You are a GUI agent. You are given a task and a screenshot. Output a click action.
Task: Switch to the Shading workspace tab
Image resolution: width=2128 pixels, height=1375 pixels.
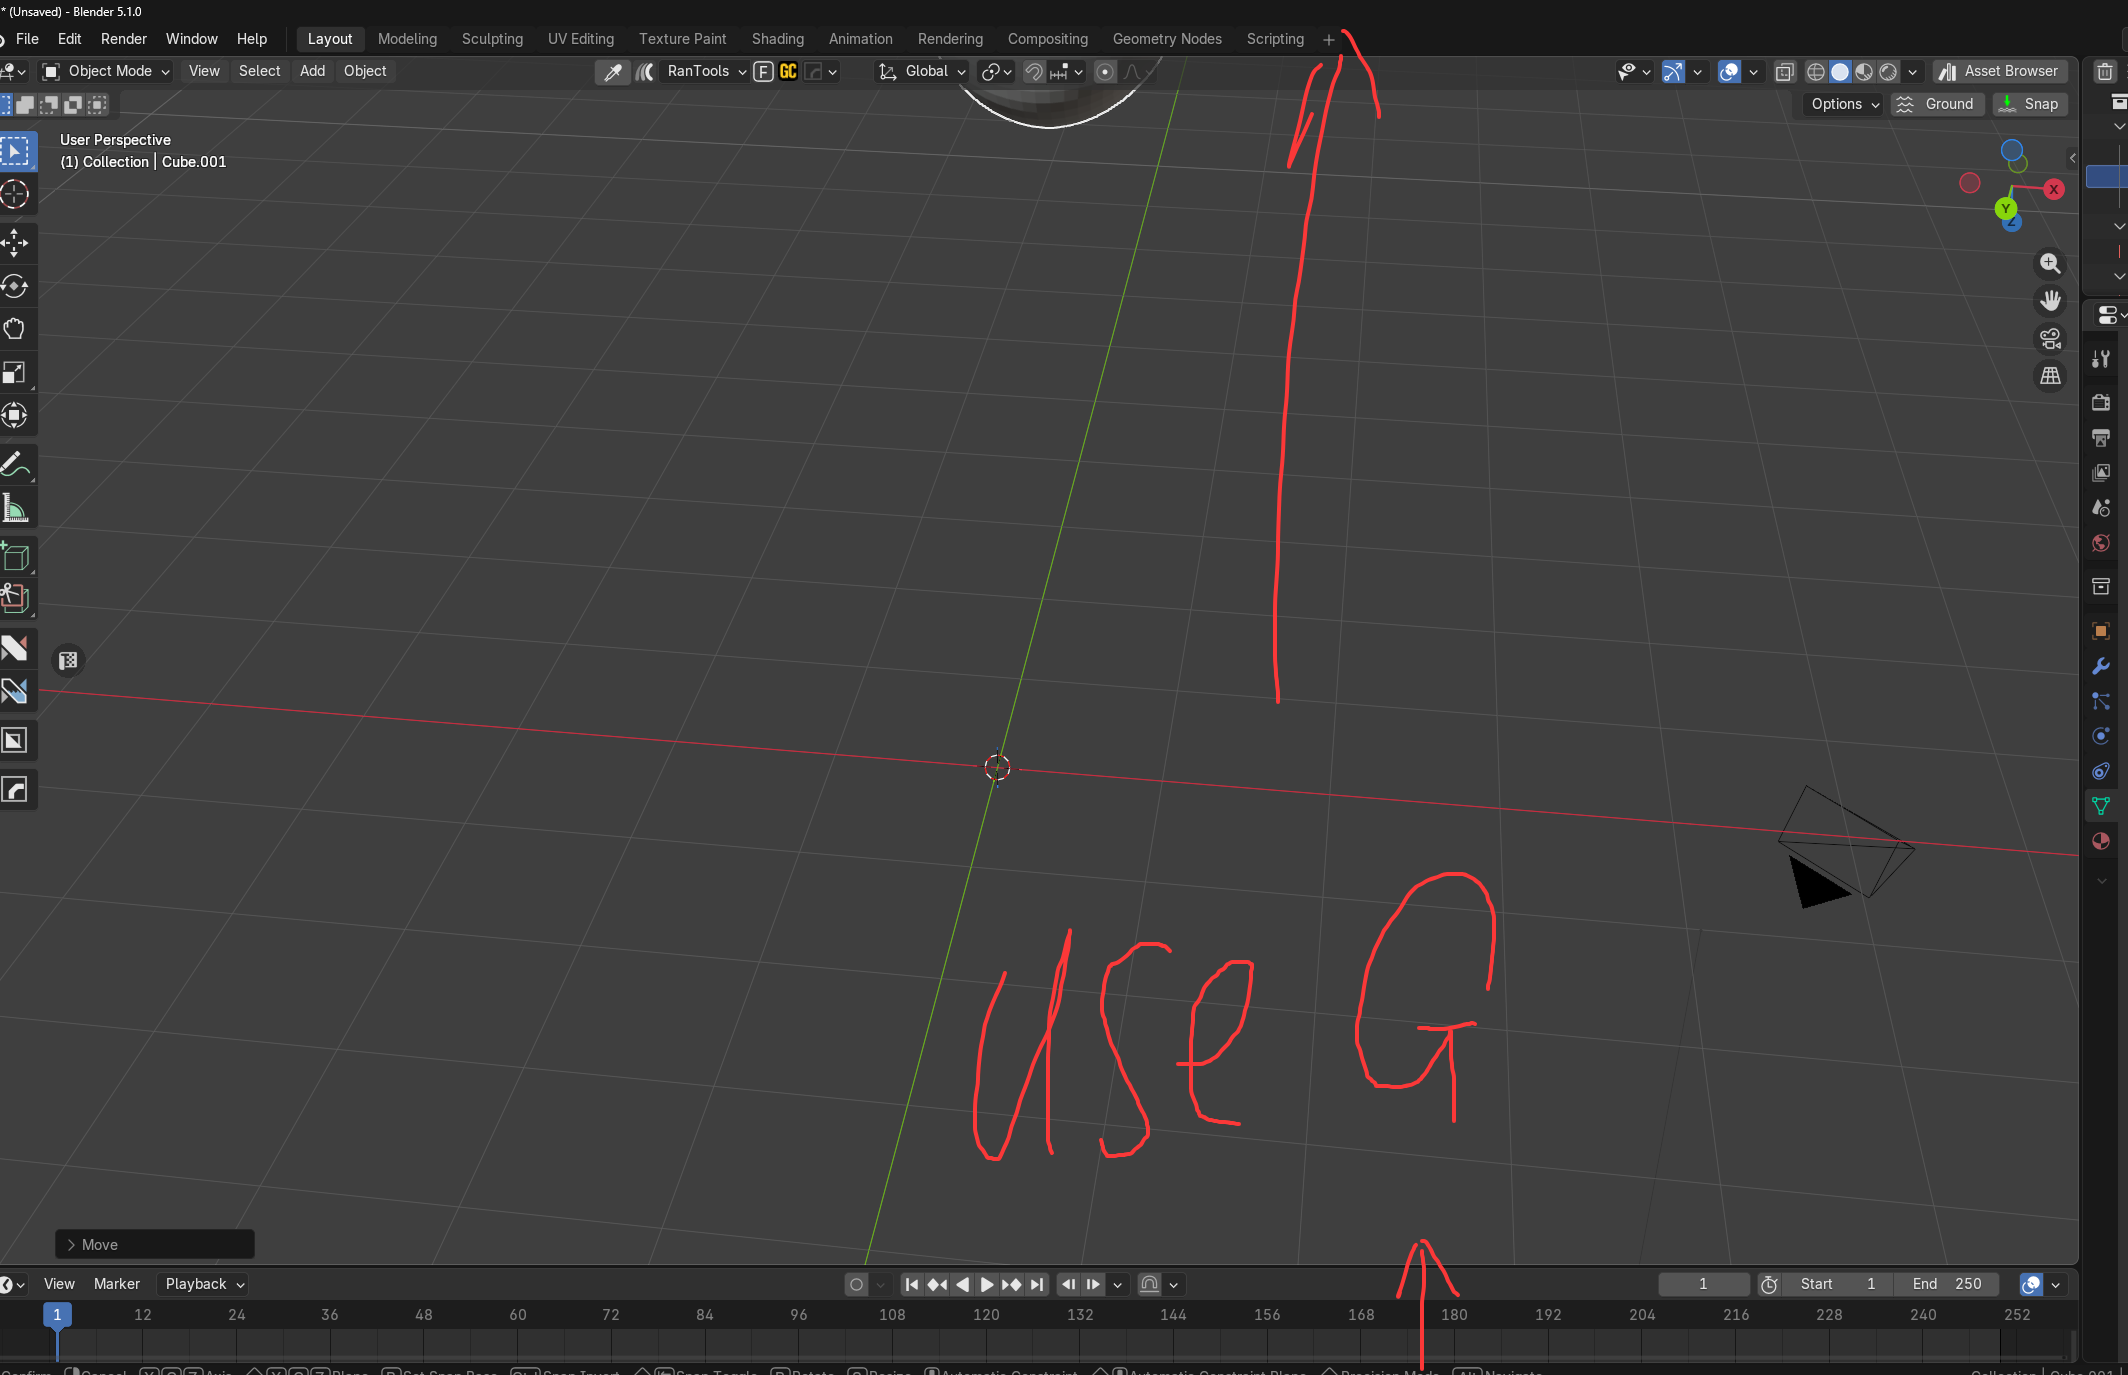777,39
